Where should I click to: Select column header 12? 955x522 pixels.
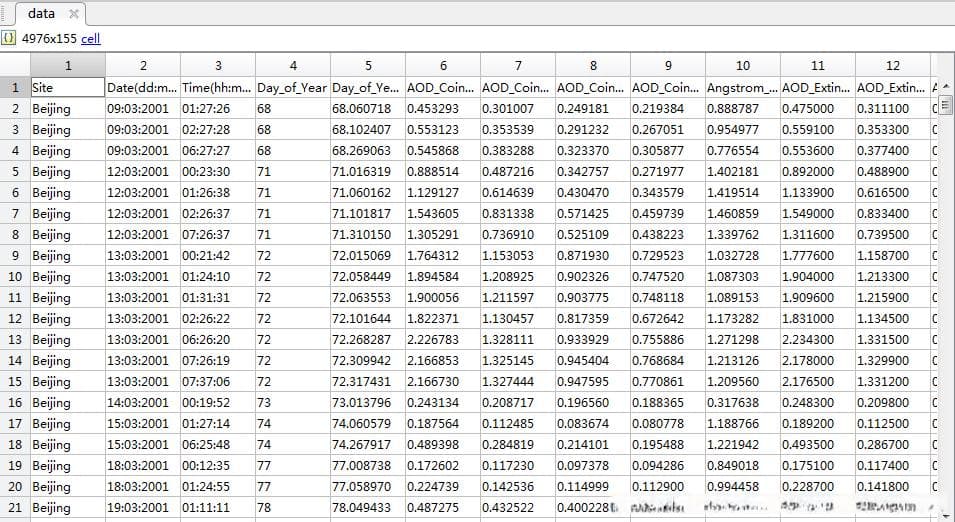893,65
